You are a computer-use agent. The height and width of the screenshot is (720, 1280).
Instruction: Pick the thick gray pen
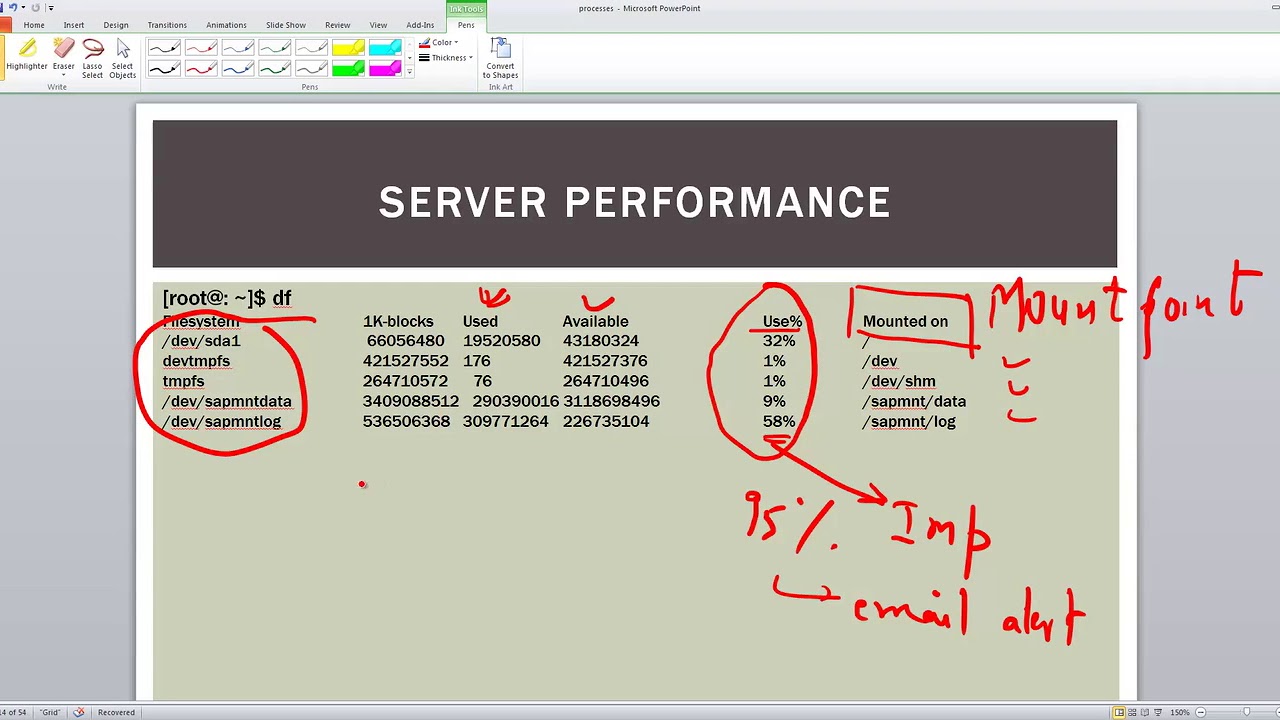tap(312, 68)
